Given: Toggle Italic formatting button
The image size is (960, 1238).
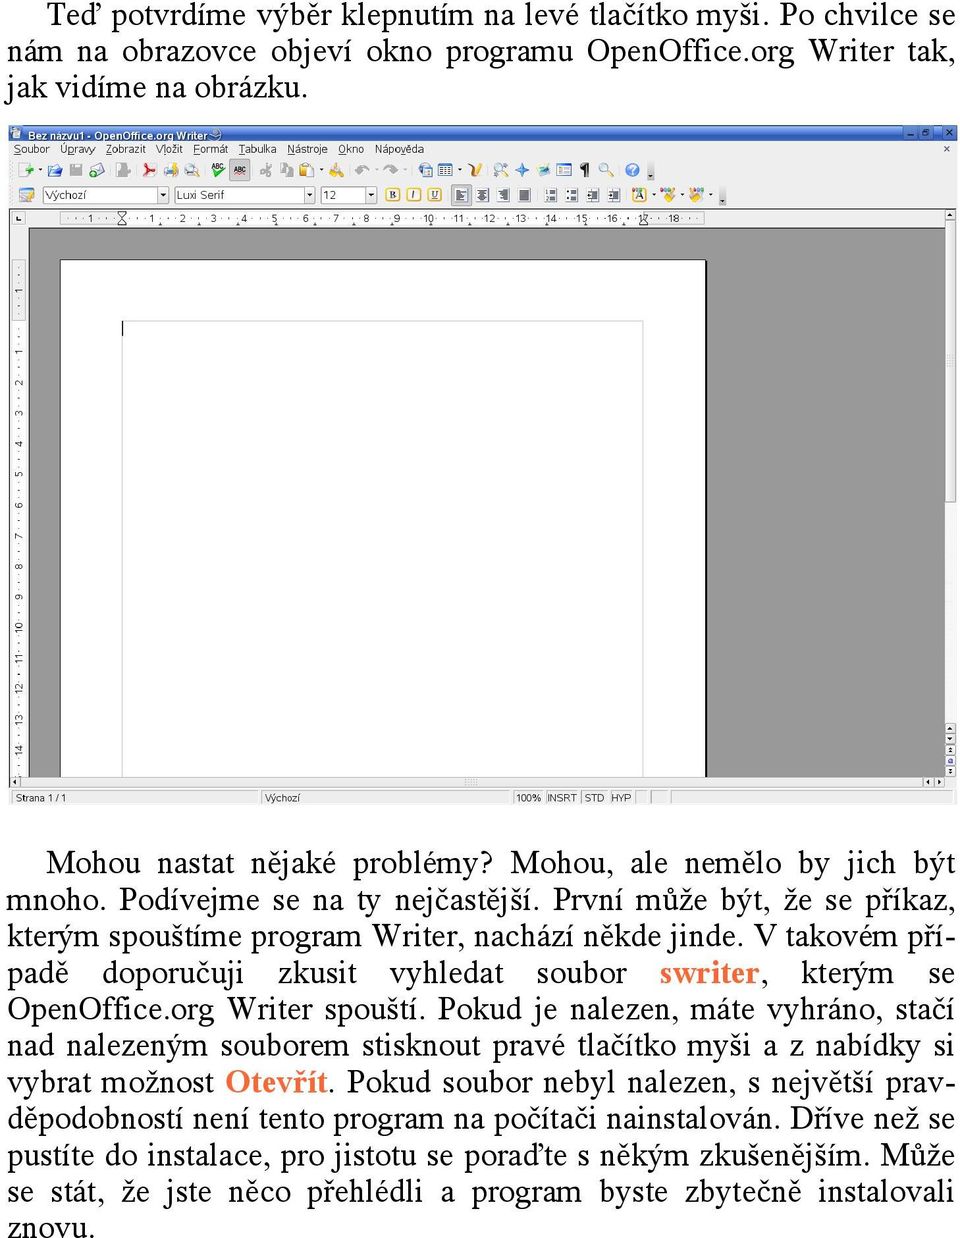Looking at the screenshot, I should (413, 195).
